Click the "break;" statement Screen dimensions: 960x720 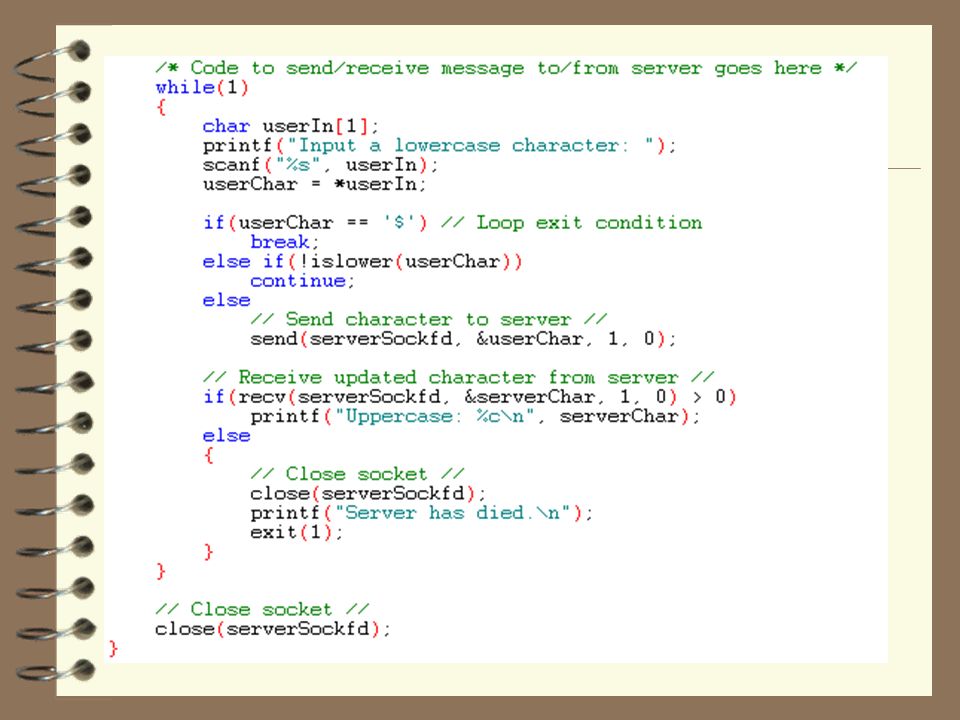click(285, 242)
